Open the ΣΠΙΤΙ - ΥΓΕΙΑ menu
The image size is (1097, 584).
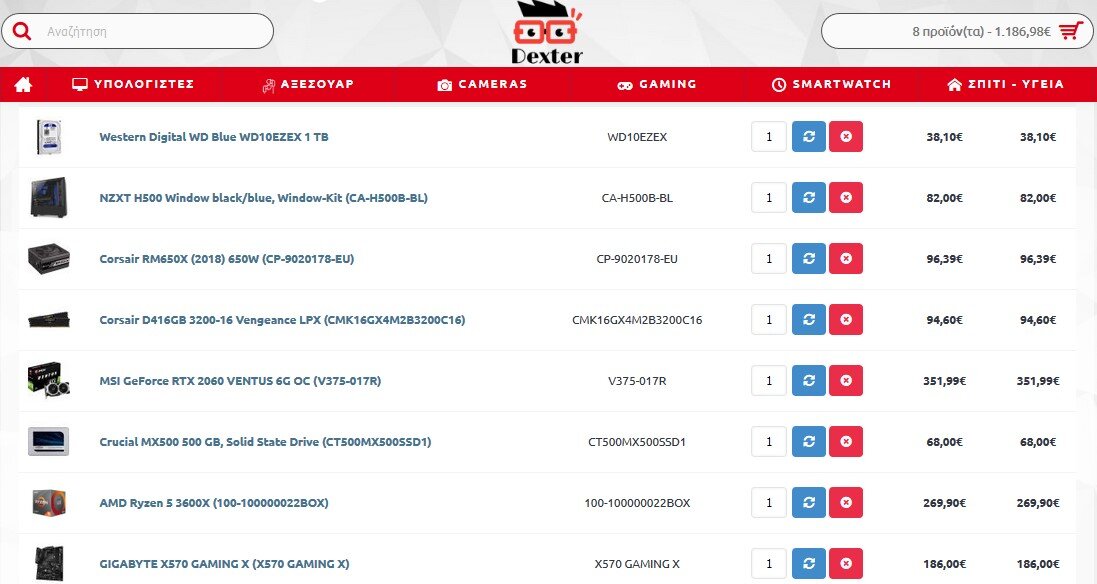(x=1005, y=85)
